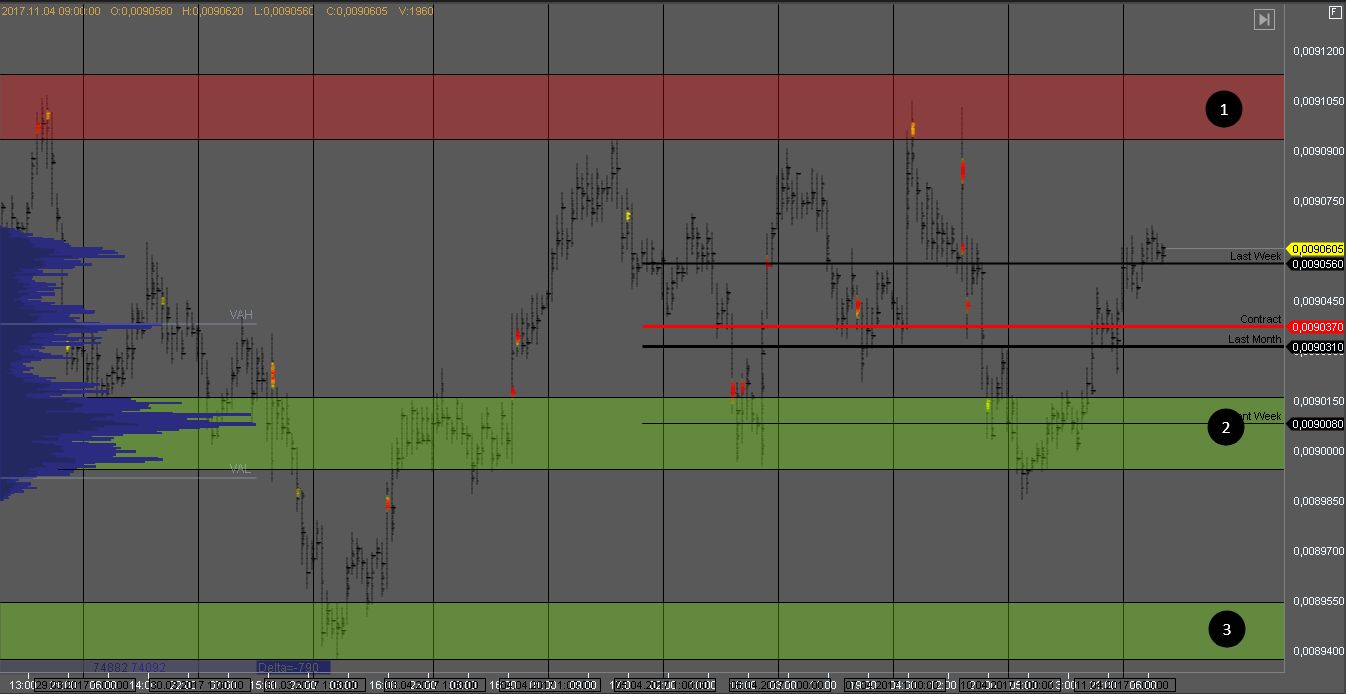
Task: Click the 0,0091200 price axis label
Action: pyautogui.click(x=1318, y=51)
